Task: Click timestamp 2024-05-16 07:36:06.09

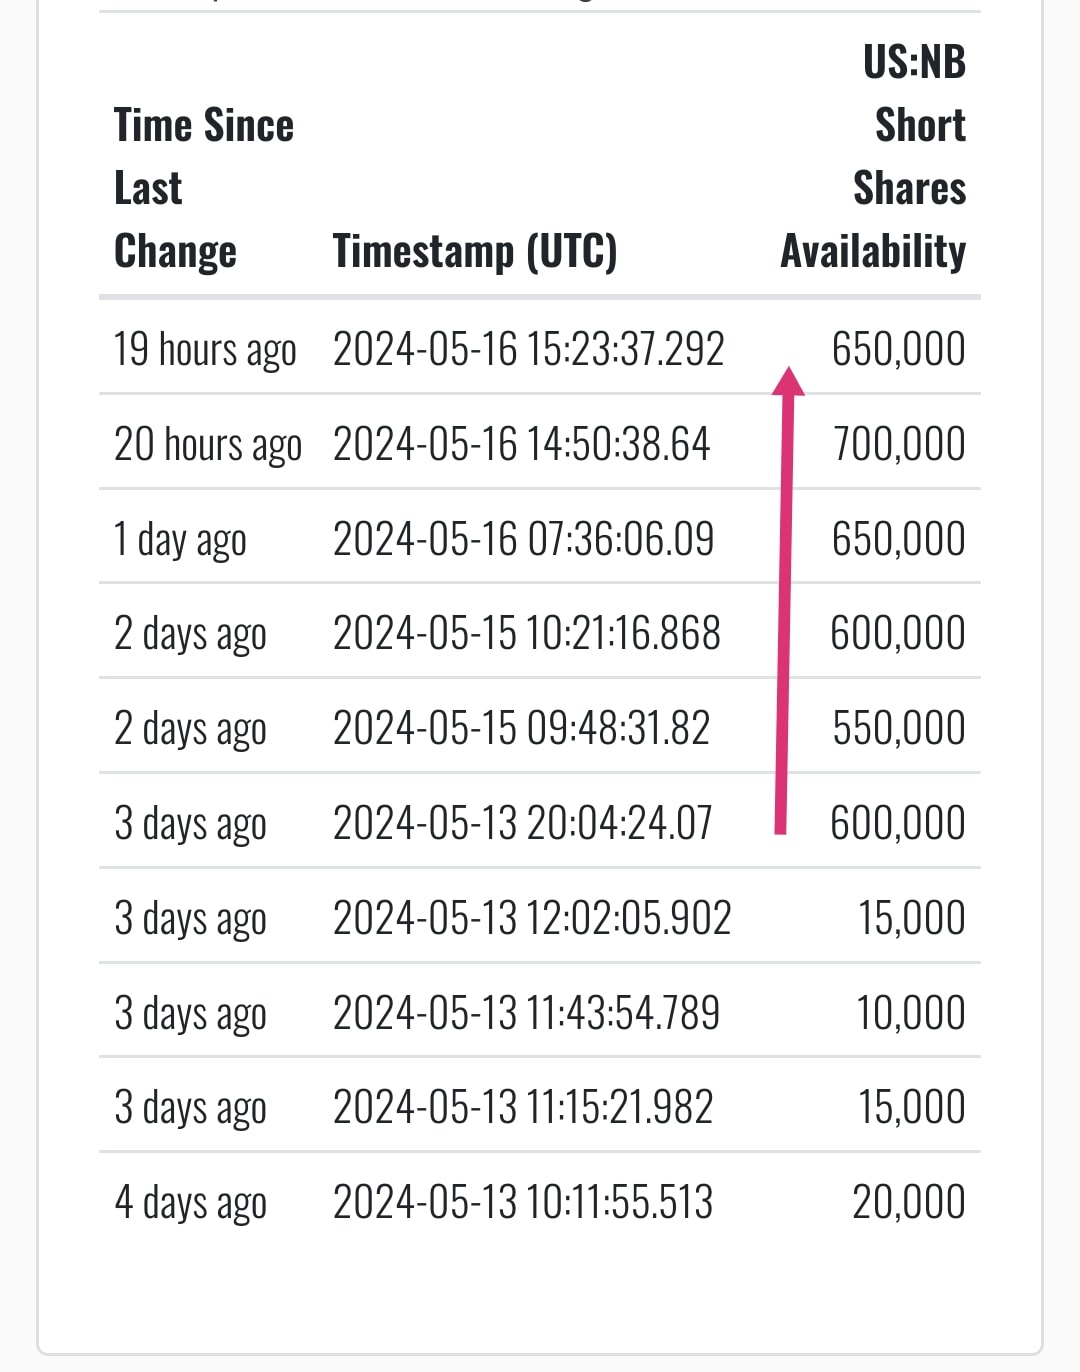Action: pyautogui.click(x=523, y=539)
